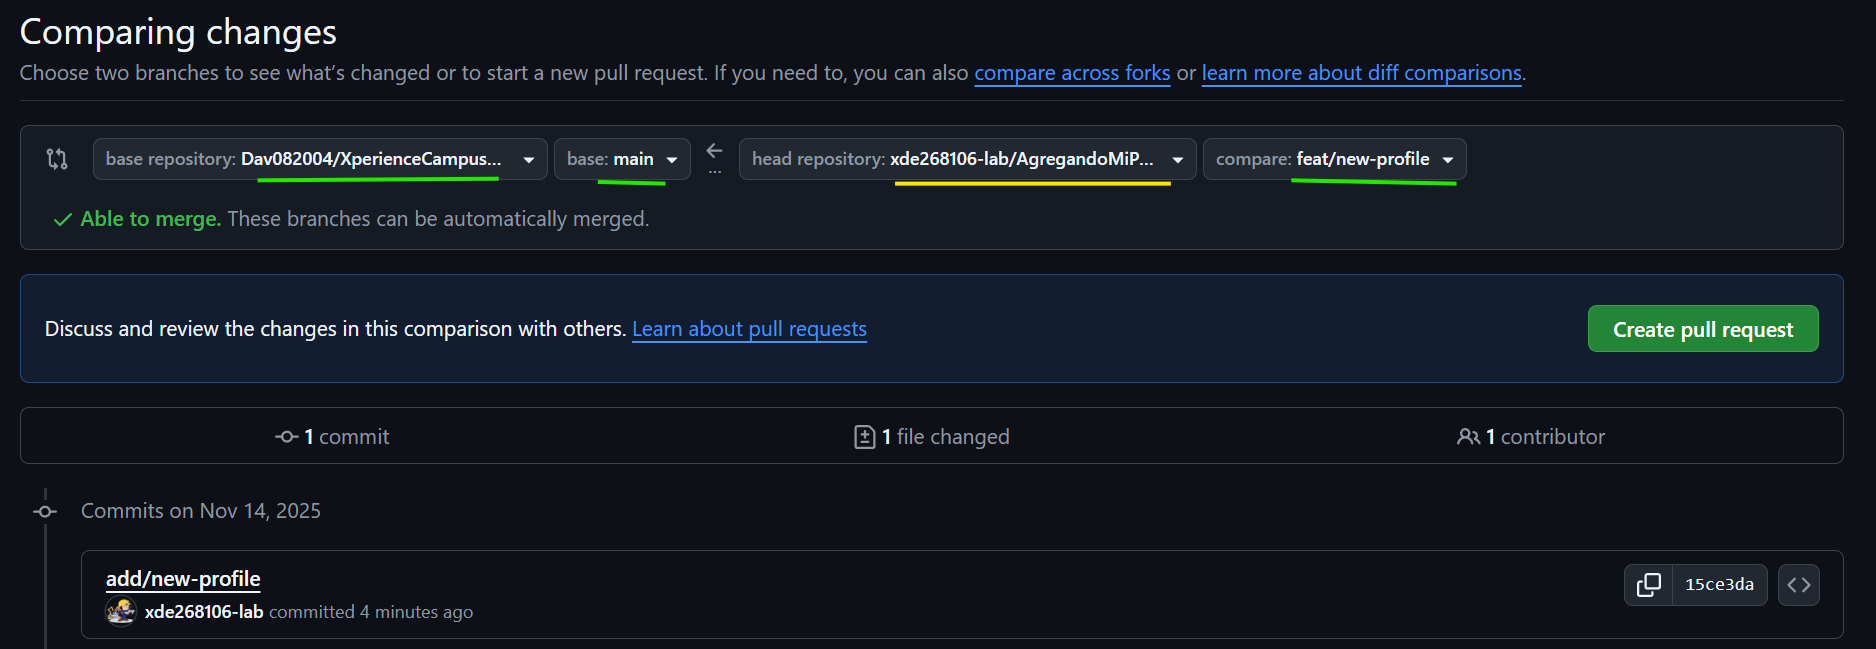
Task: Click the Create pull request button
Action: (x=1702, y=329)
